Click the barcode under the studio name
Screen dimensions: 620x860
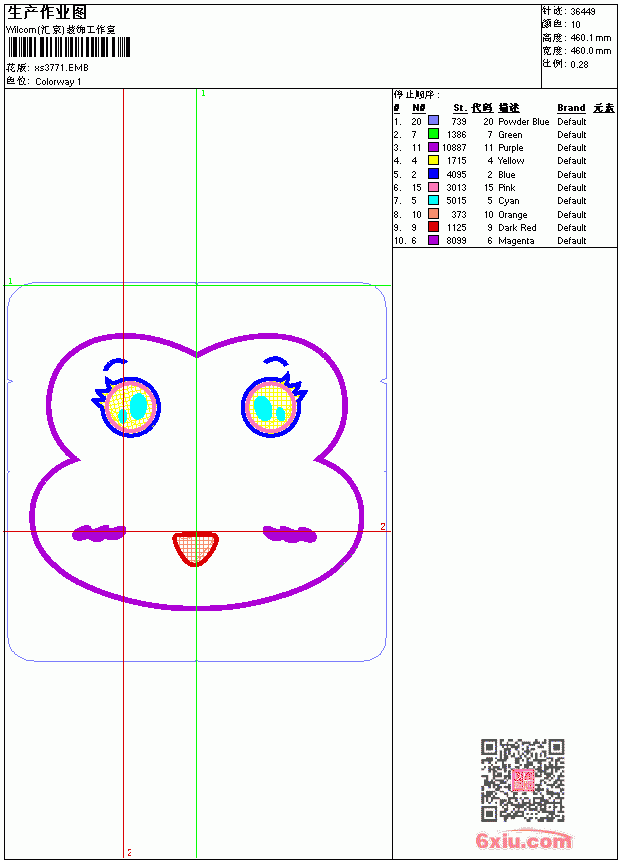click(x=69, y=47)
